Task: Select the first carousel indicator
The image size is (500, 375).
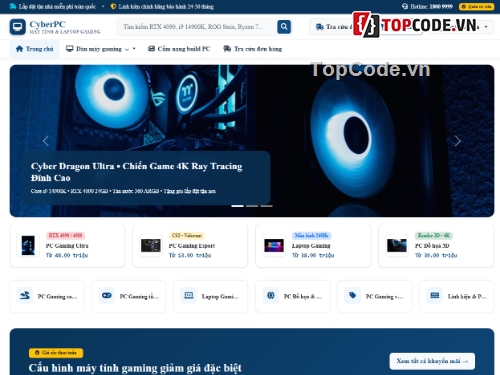Action: pos(237,206)
